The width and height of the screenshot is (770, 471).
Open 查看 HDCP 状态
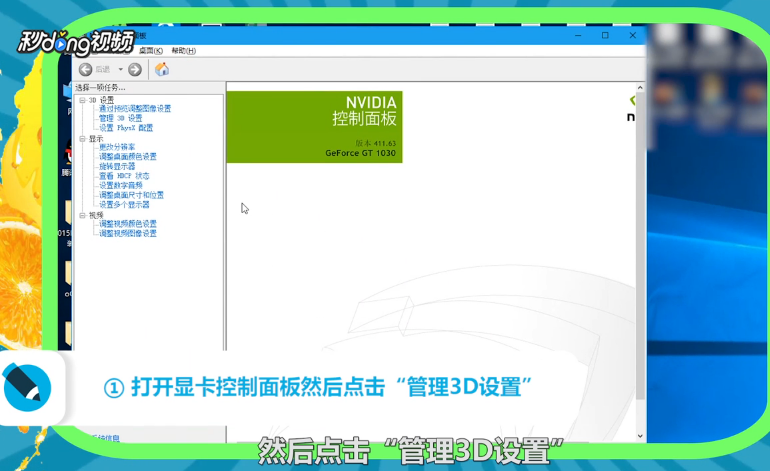coord(124,176)
